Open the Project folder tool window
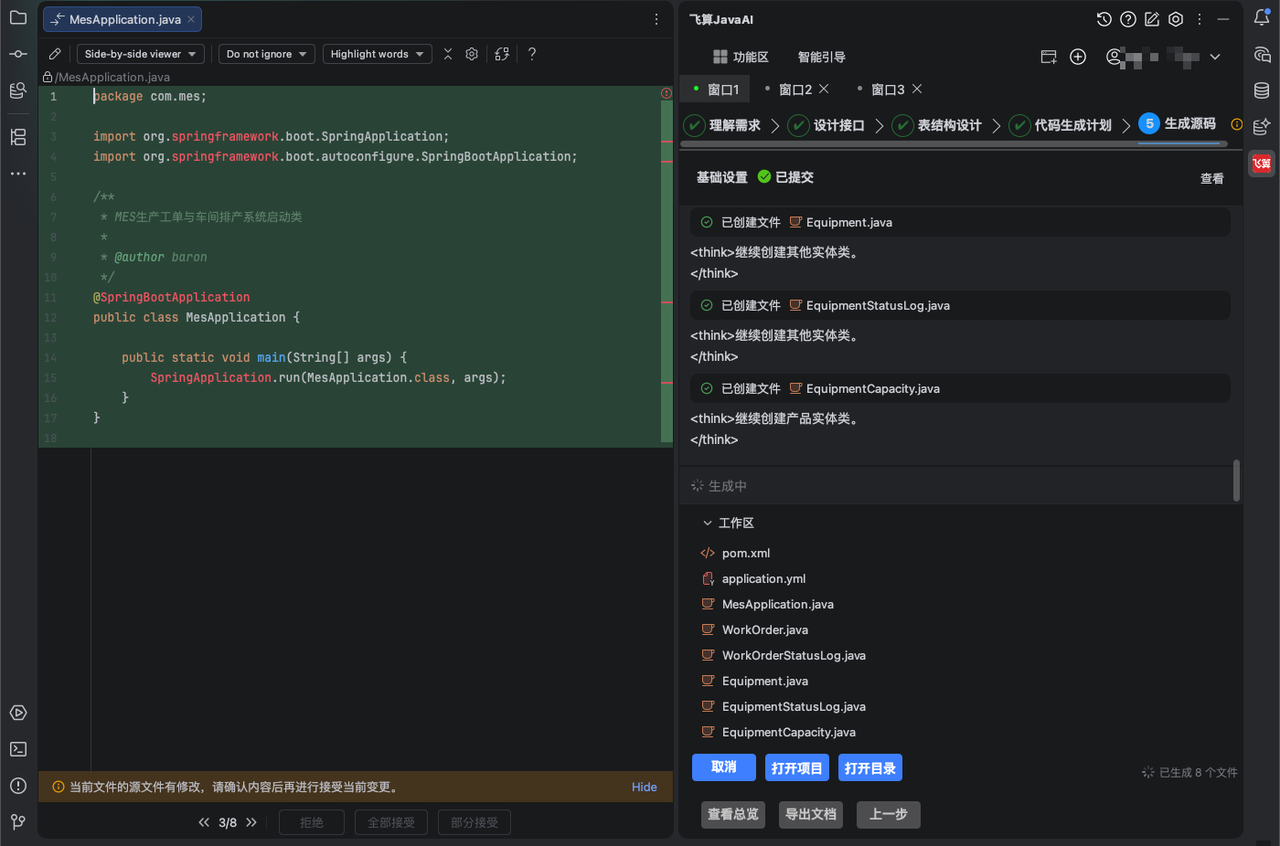This screenshot has width=1280, height=846. (x=18, y=18)
